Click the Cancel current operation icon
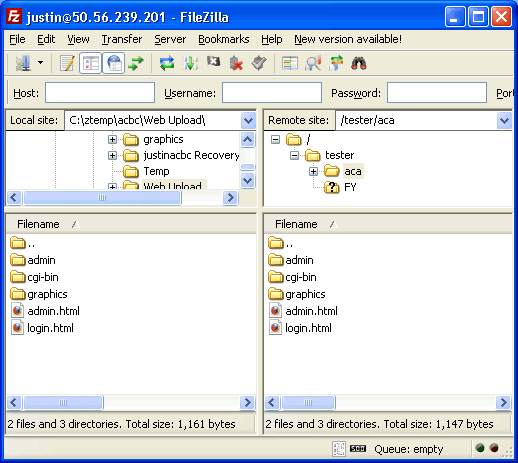 click(x=213, y=63)
